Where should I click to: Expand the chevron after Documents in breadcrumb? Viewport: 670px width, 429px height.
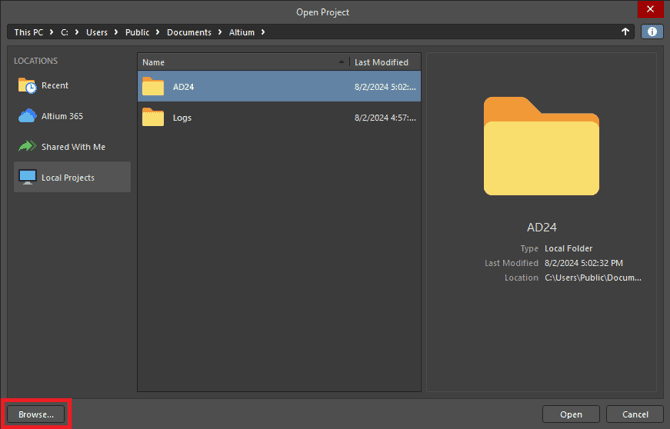click(220, 32)
